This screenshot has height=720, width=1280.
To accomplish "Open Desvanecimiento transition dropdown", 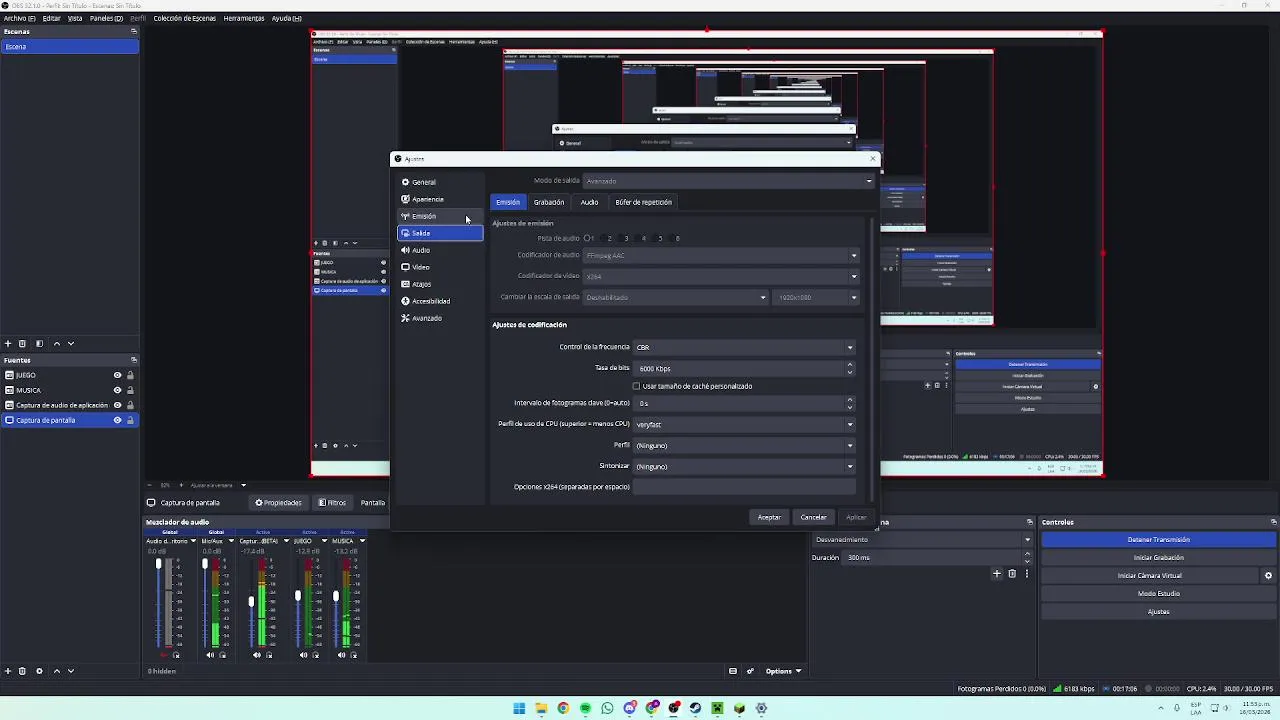I will (x=922, y=539).
